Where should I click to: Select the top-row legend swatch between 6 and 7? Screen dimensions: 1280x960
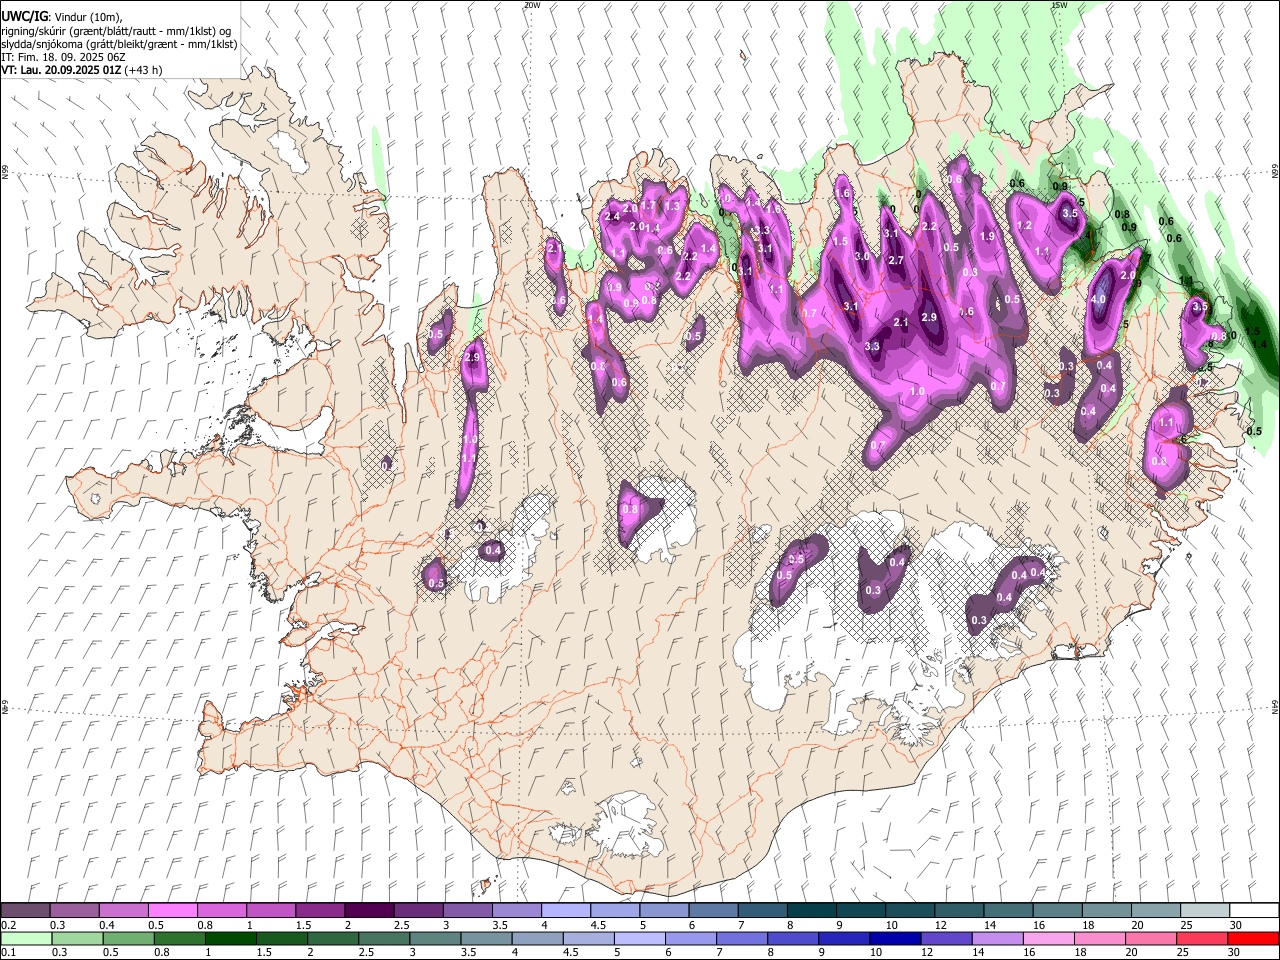[714, 910]
